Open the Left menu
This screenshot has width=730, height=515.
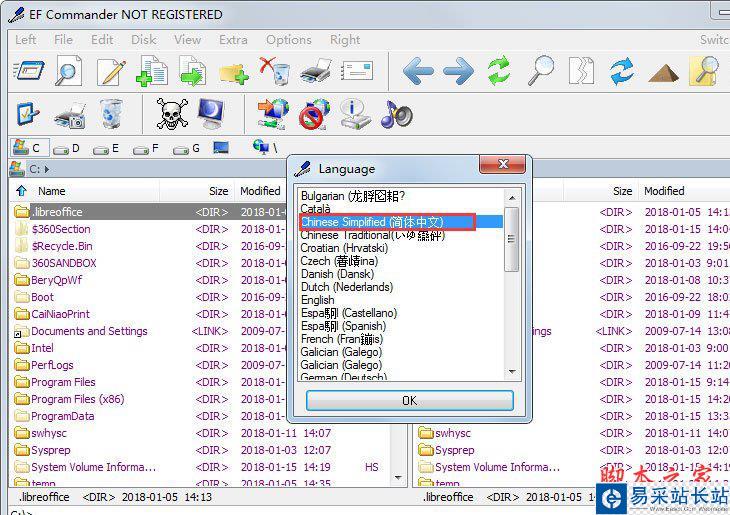coord(25,40)
